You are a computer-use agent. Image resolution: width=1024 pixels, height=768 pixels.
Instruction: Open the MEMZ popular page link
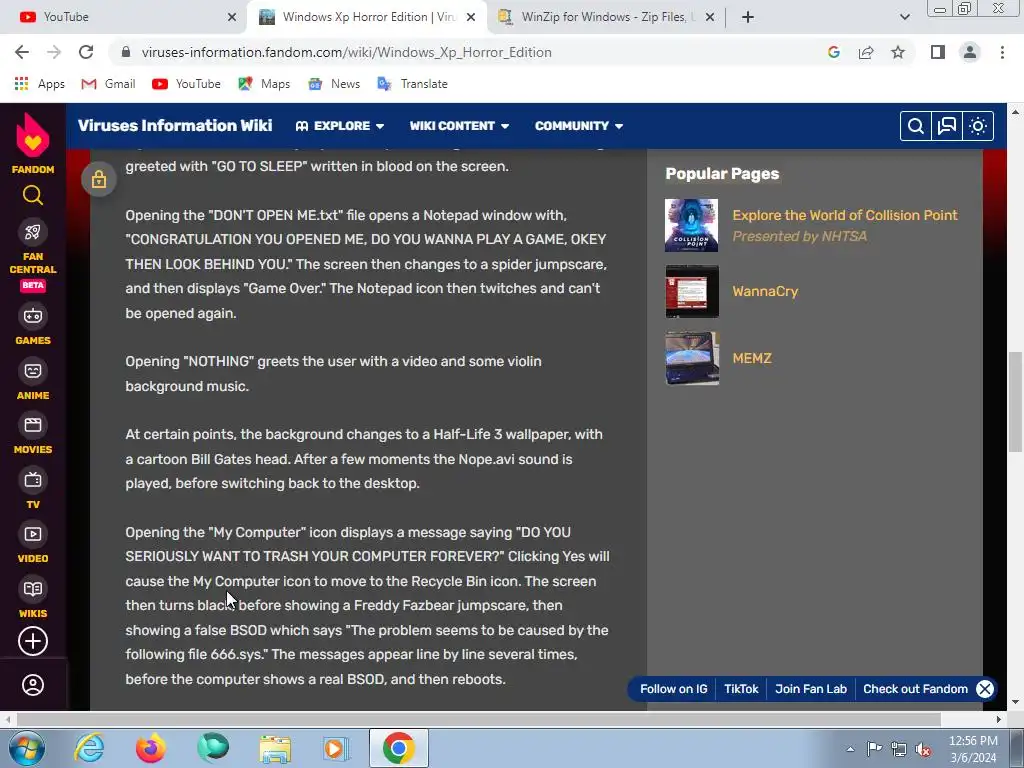tap(752, 358)
